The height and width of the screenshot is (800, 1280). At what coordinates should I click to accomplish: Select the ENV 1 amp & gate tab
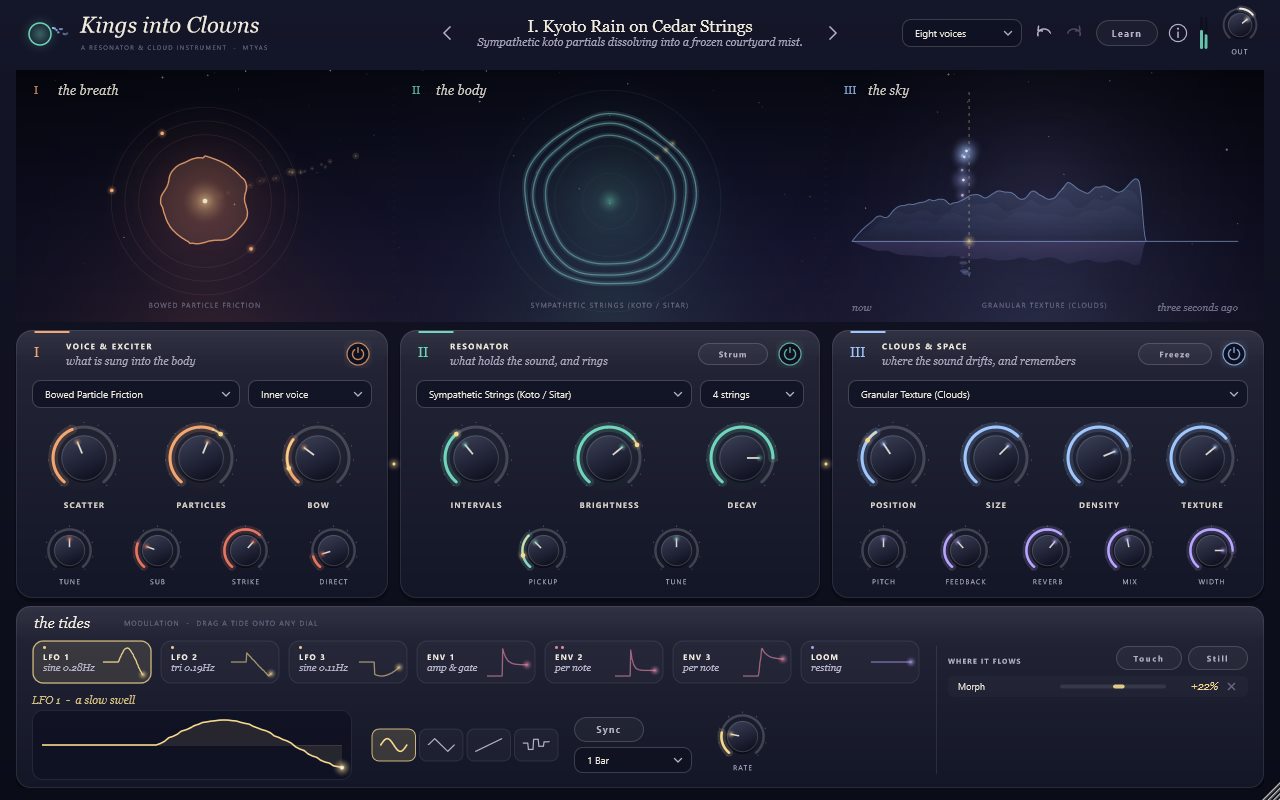point(476,662)
